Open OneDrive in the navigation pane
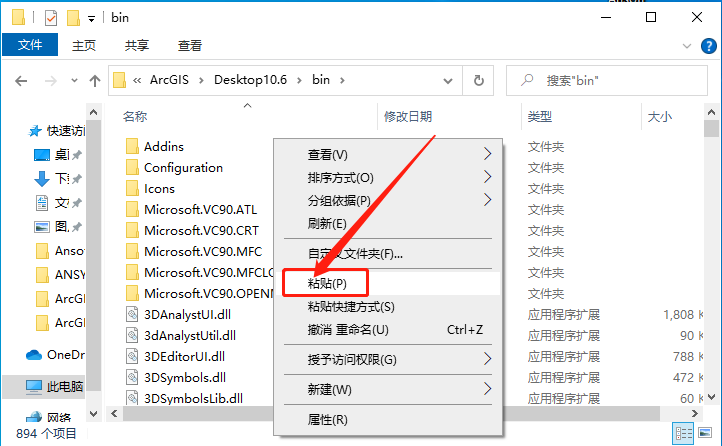The width and height of the screenshot is (722, 446). 56,355
